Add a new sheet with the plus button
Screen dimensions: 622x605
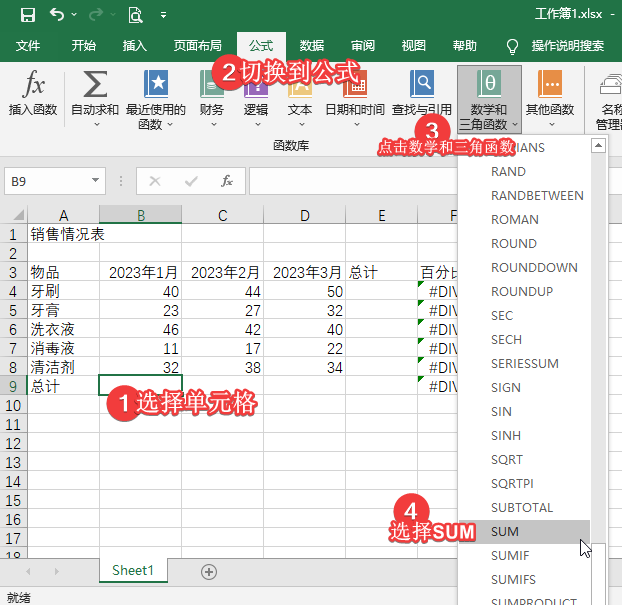209,572
